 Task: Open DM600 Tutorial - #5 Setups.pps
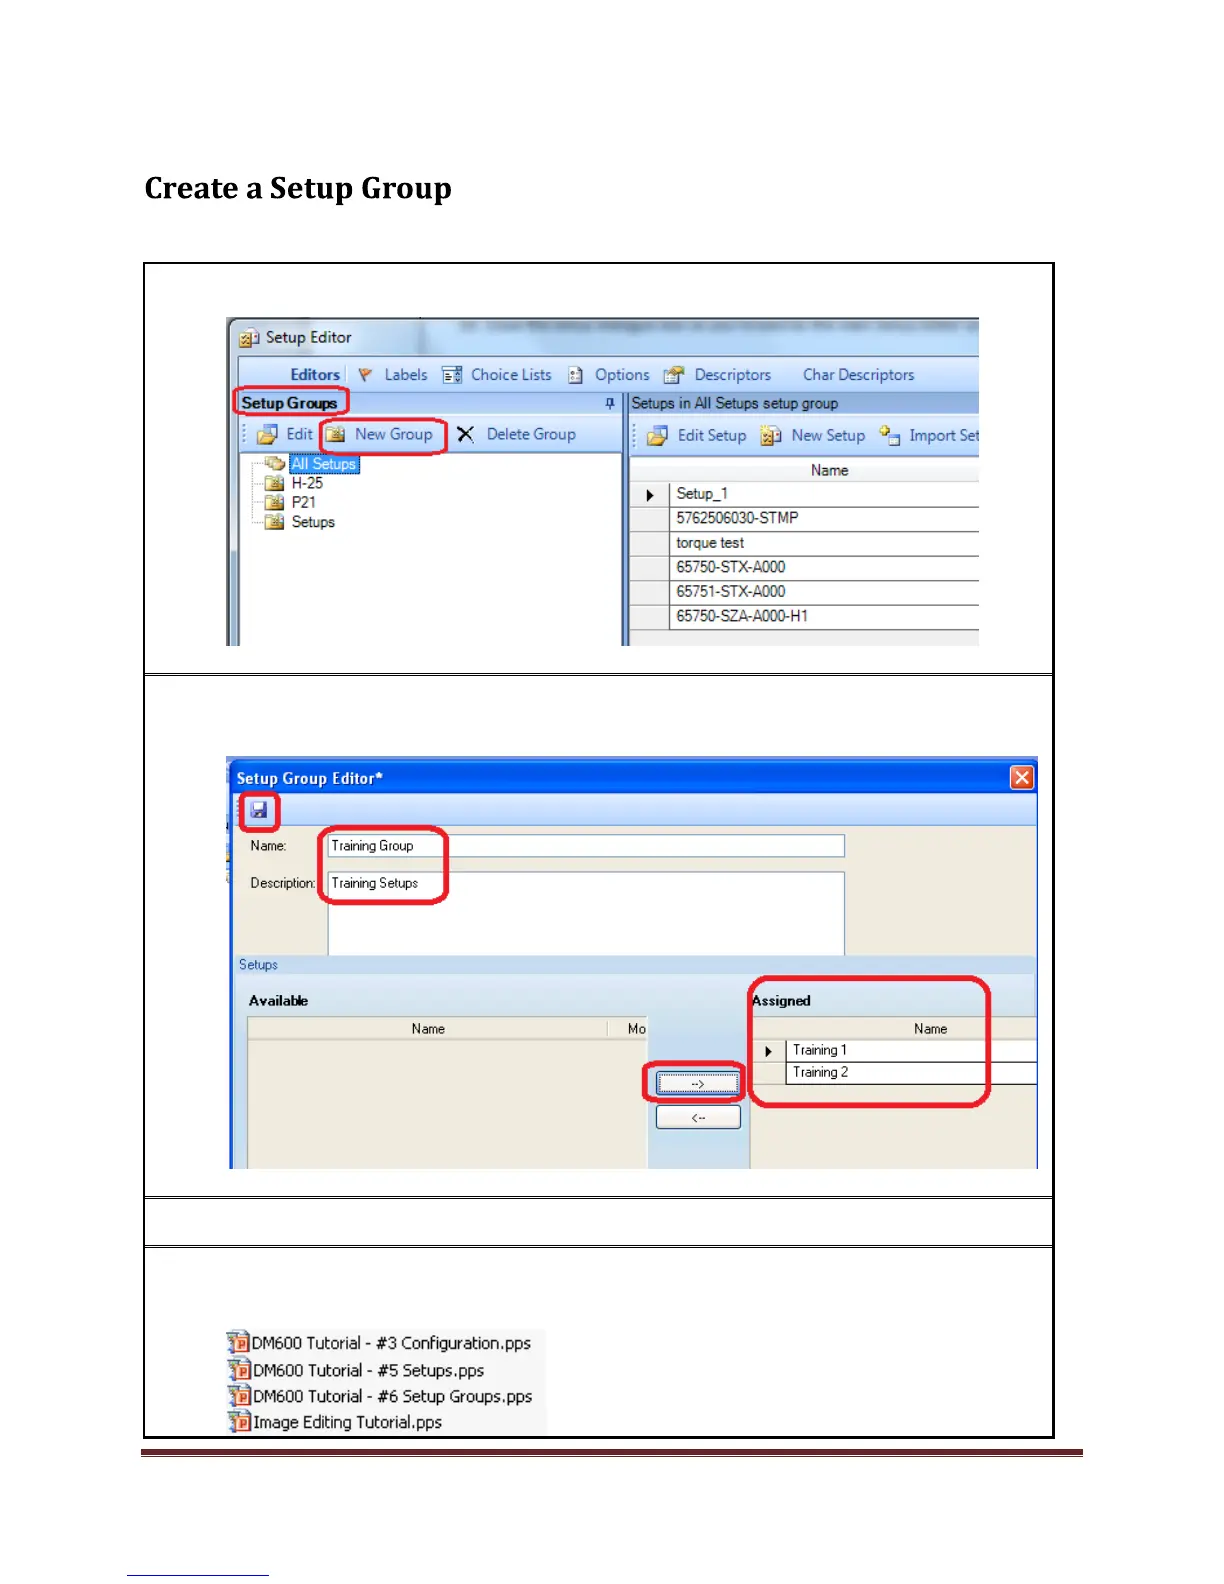point(368,1370)
